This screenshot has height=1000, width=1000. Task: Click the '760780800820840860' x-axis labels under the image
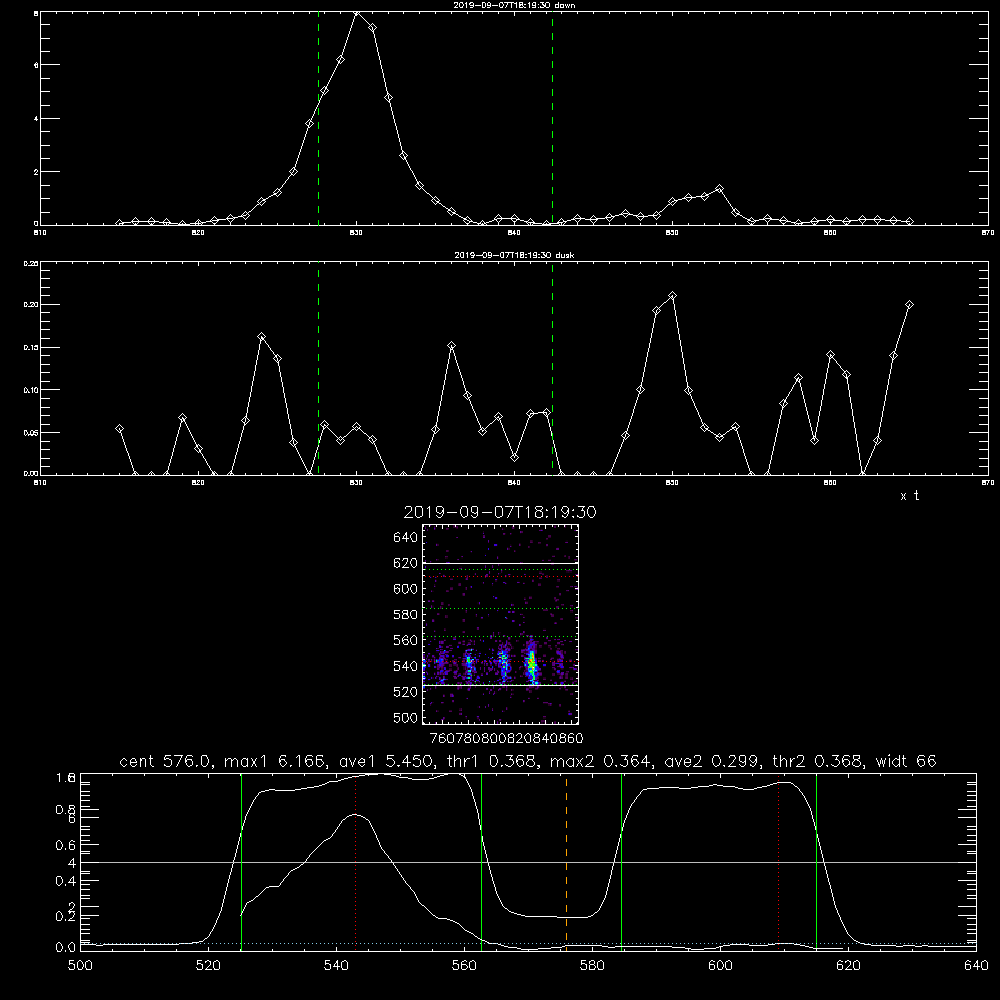pos(506,739)
